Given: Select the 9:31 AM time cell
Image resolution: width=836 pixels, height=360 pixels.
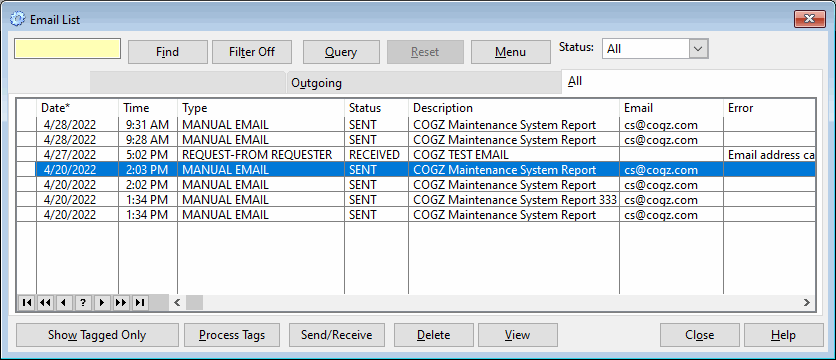Looking at the screenshot, I should click(148, 125).
